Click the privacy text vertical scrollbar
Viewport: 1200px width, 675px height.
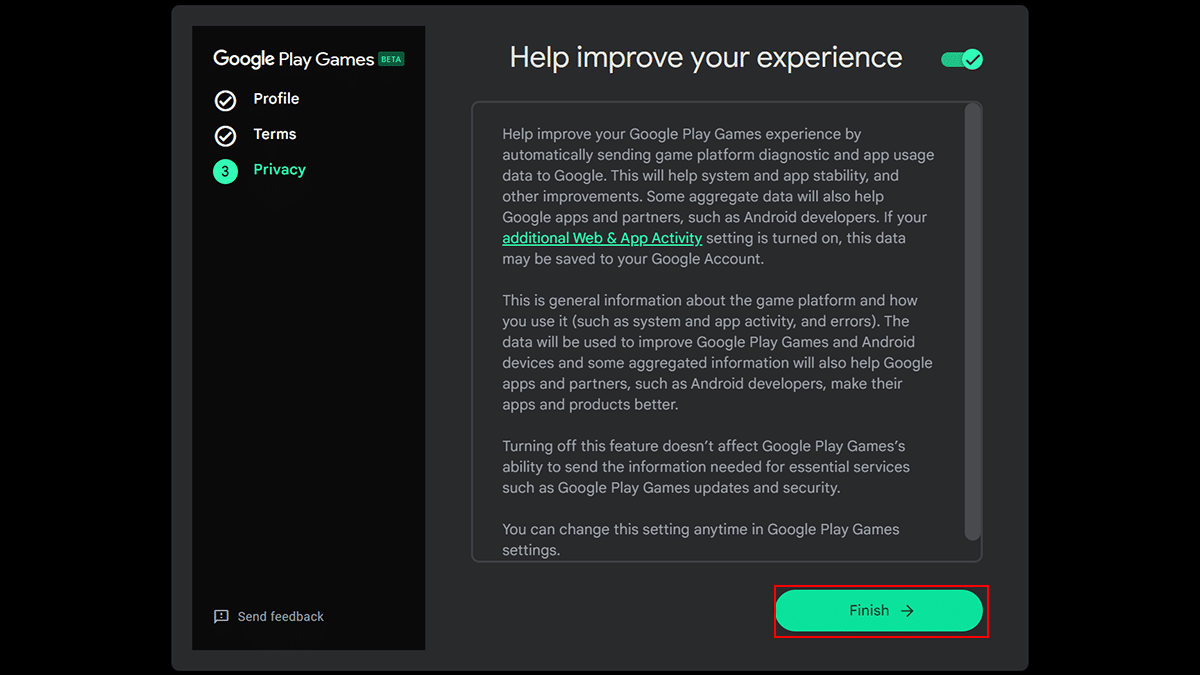[x=972, y=320]
